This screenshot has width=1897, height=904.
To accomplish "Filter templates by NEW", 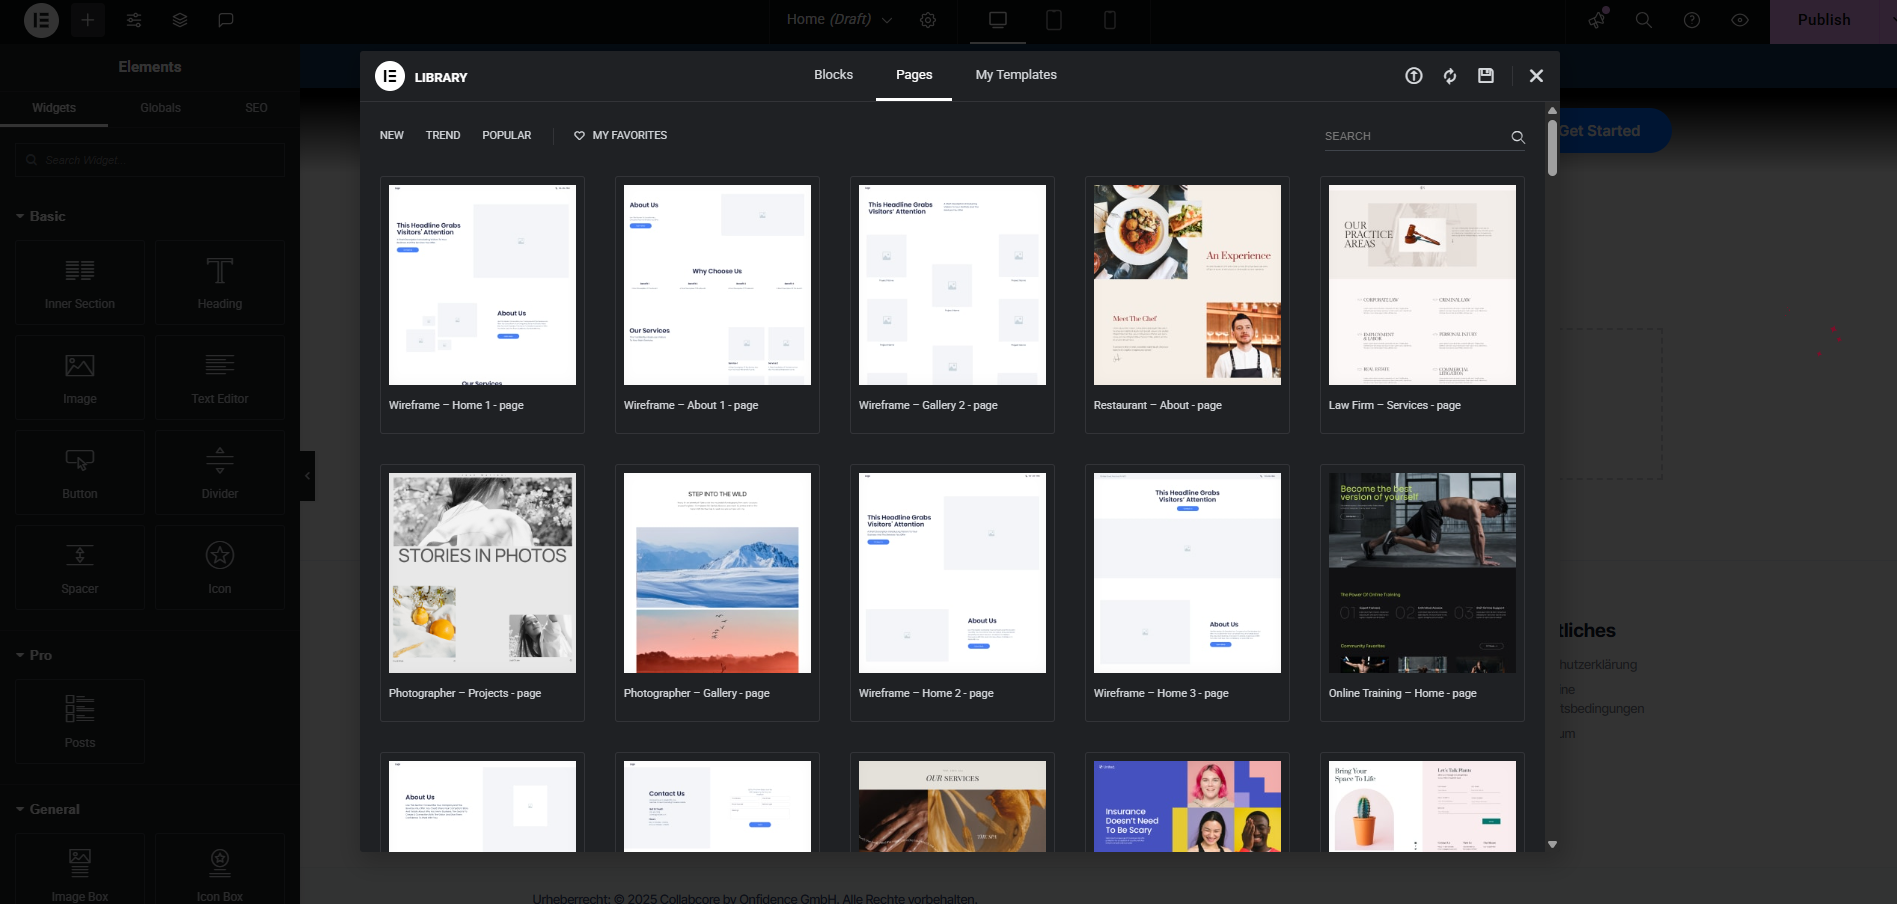I will 392,135.
